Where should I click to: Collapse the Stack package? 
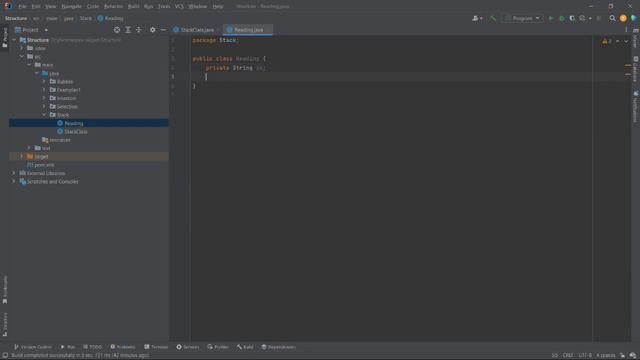pos(44,115)
